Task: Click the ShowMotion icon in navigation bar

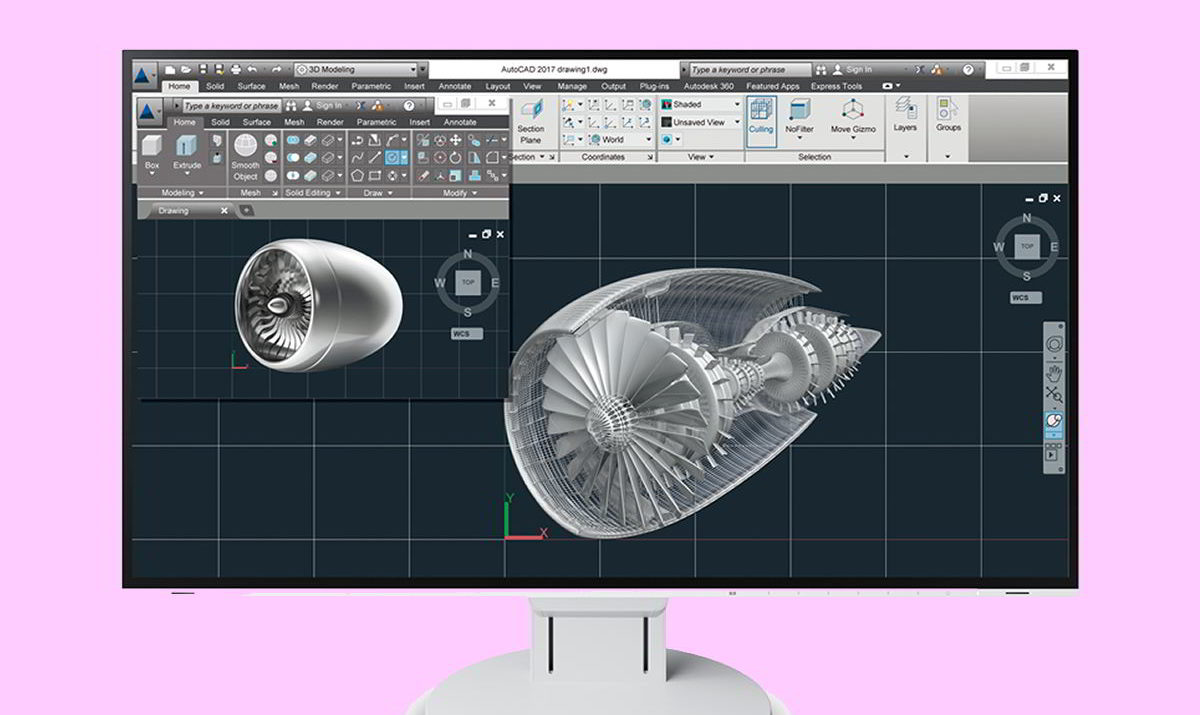Action: click(1052, 454)
